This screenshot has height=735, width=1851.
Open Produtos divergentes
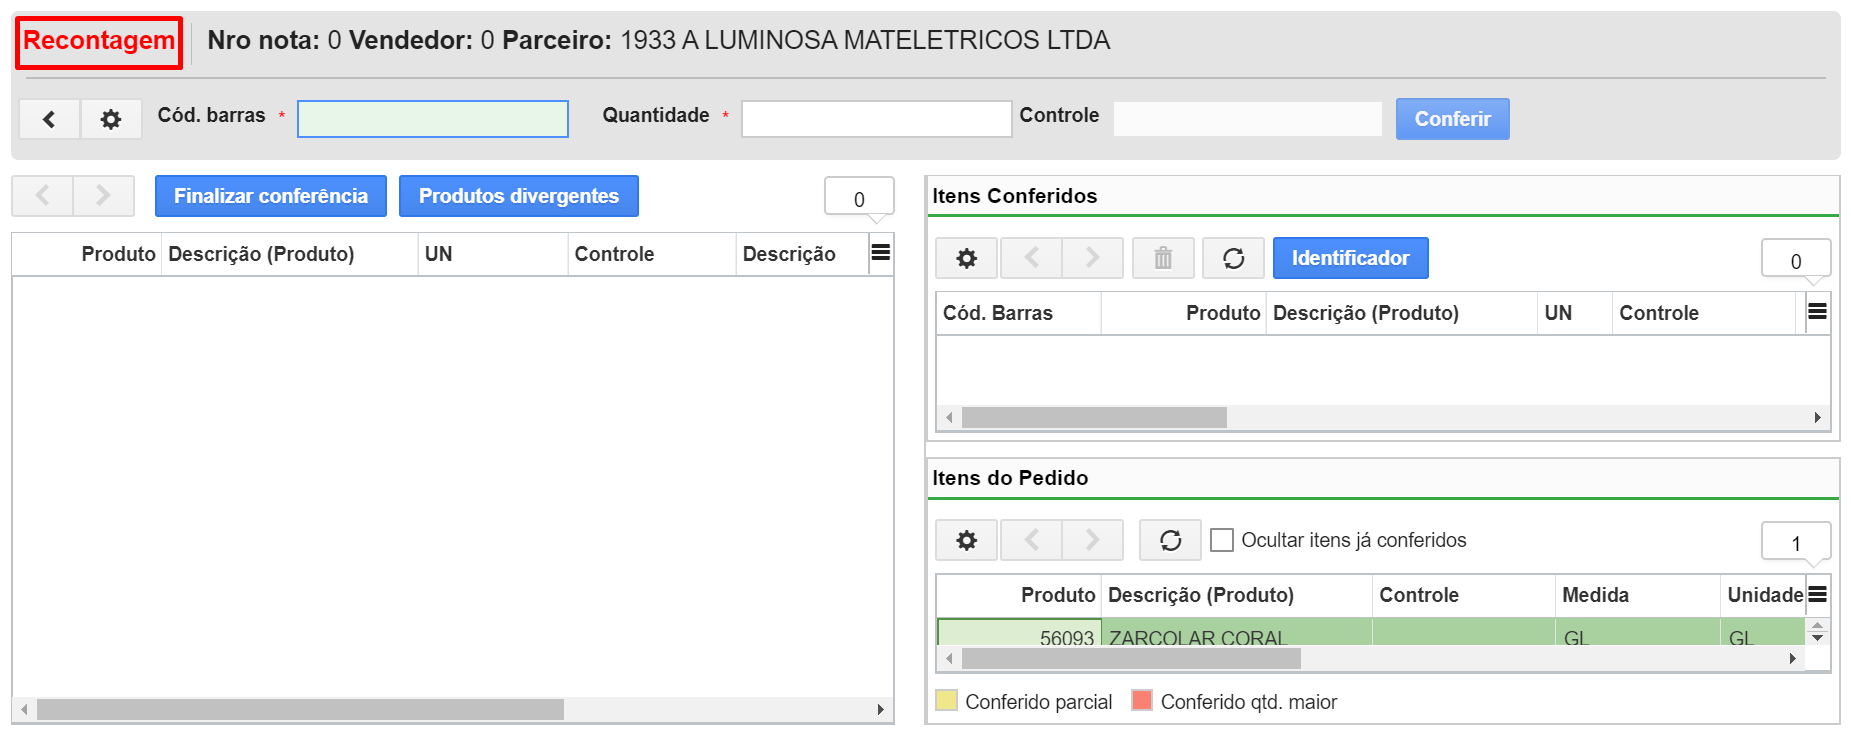click(519, 196)
